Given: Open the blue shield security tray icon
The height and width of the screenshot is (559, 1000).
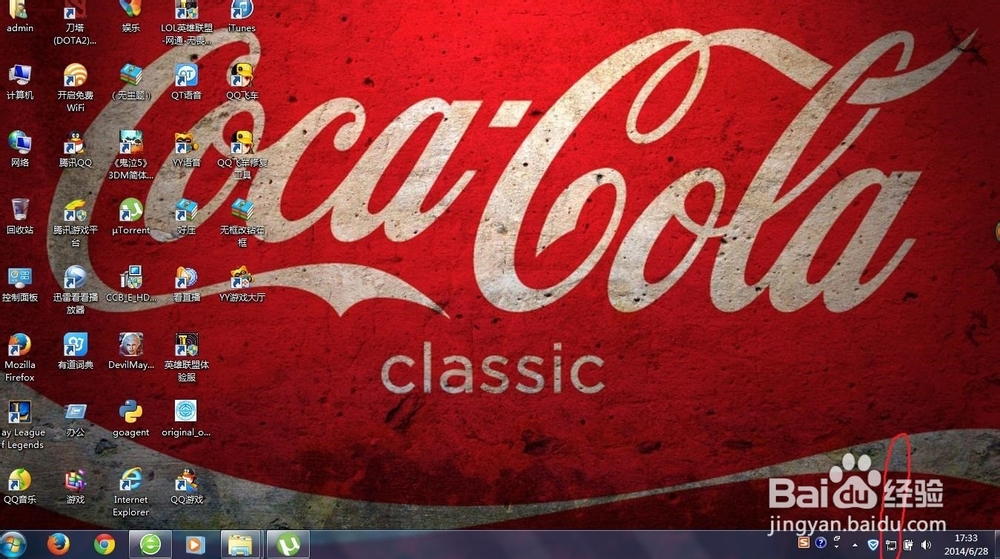Looking at the screenshot, I should tap(872, 545).
